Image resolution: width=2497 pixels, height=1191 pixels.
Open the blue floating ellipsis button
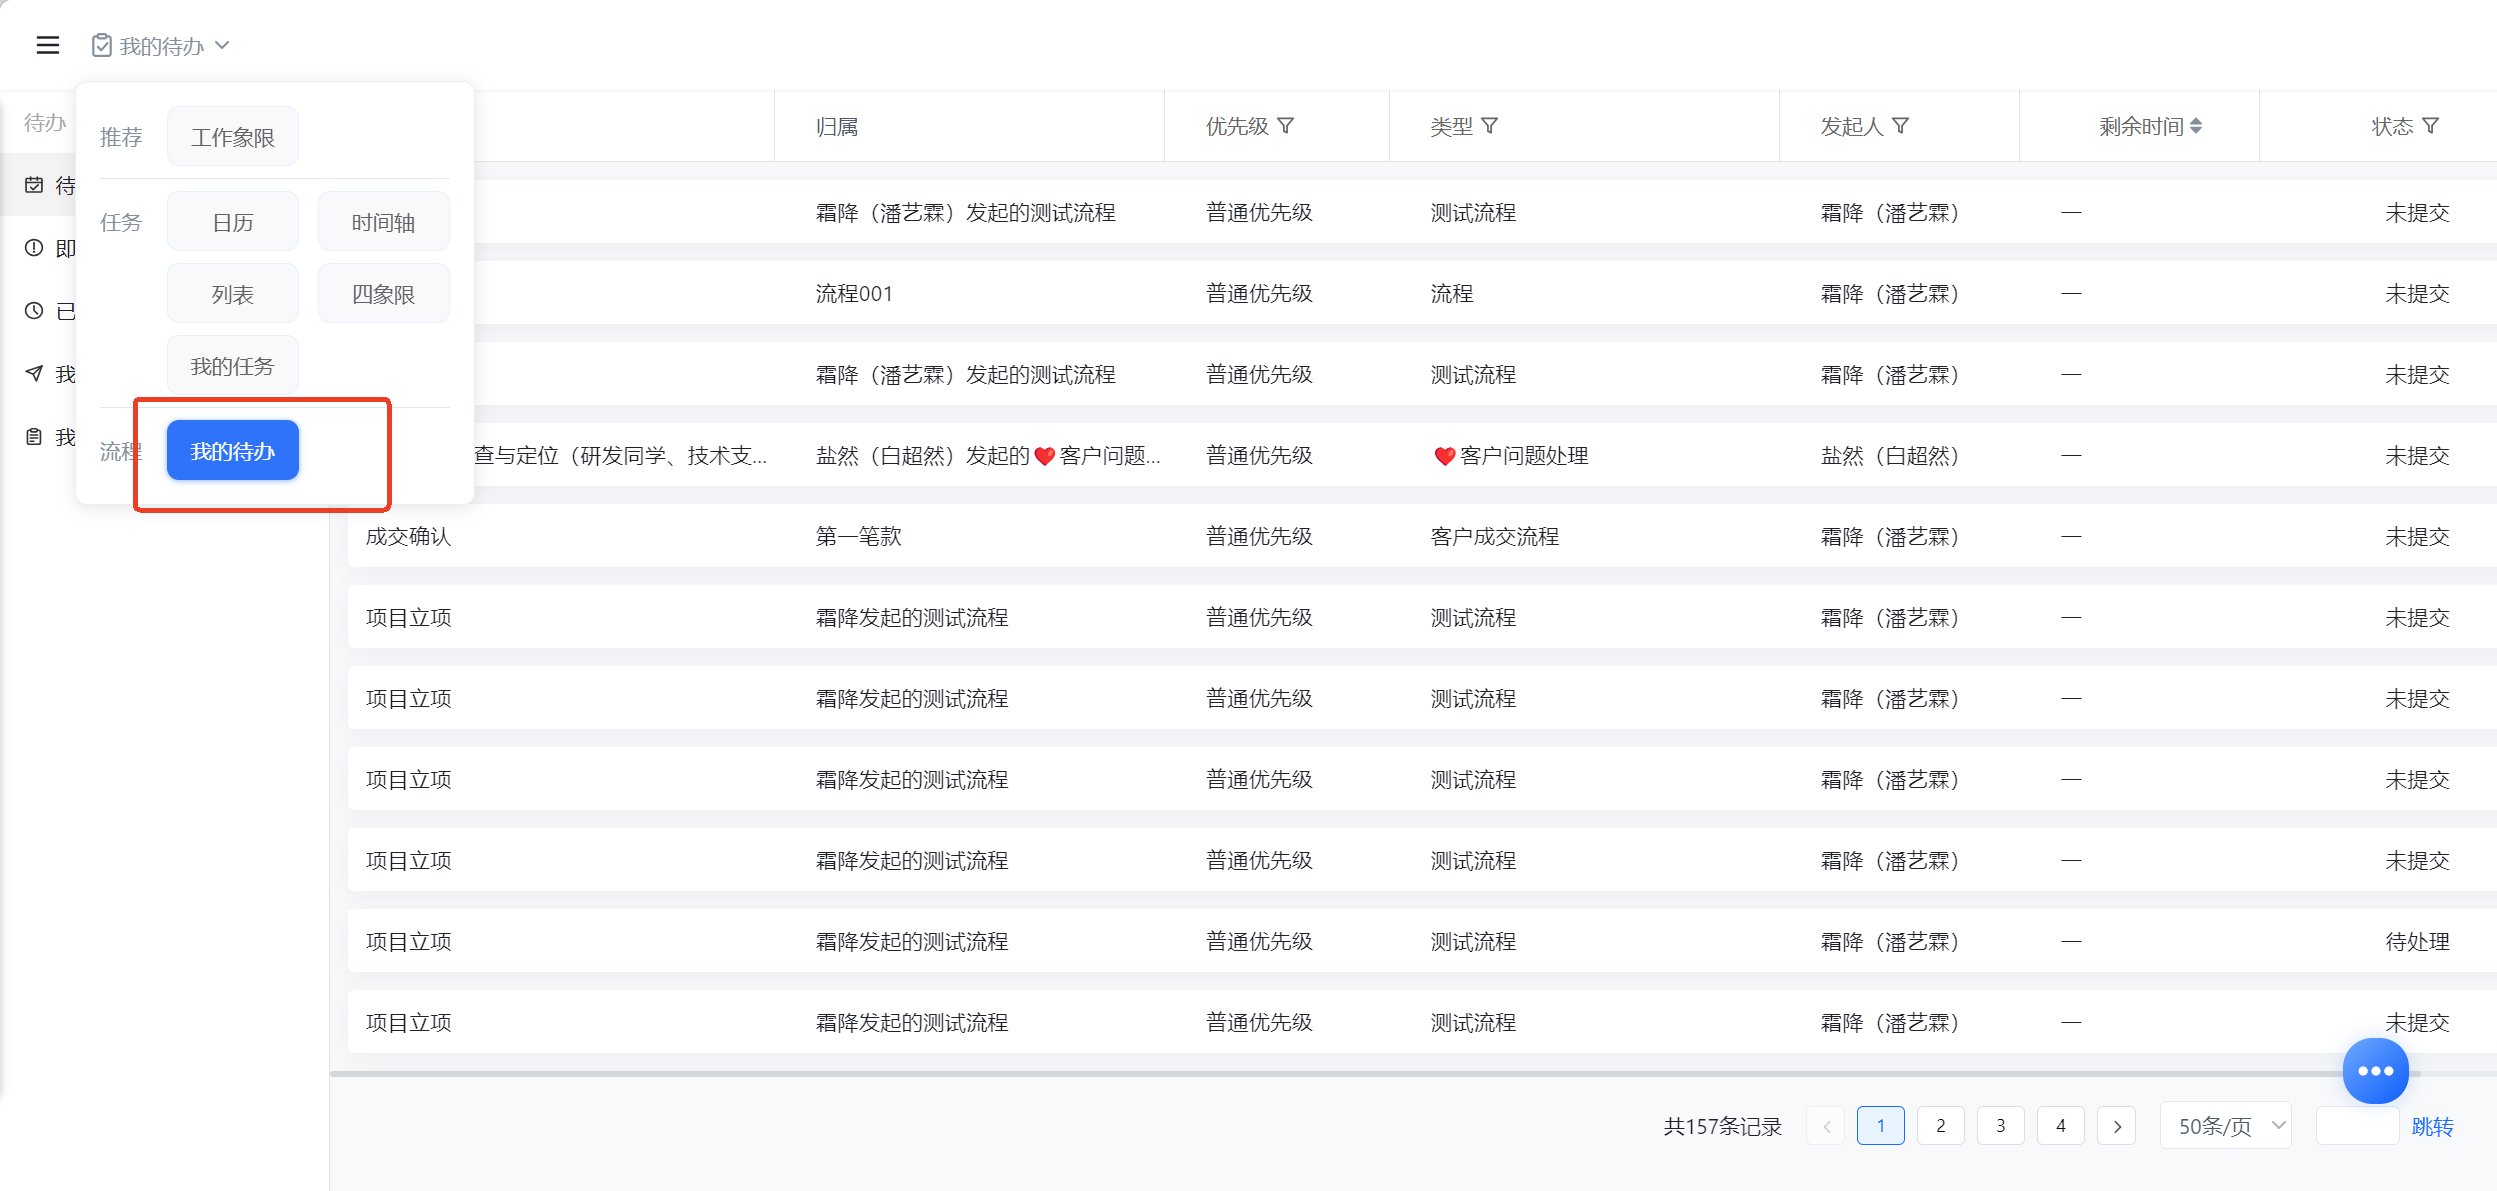pos(2375,1071)
